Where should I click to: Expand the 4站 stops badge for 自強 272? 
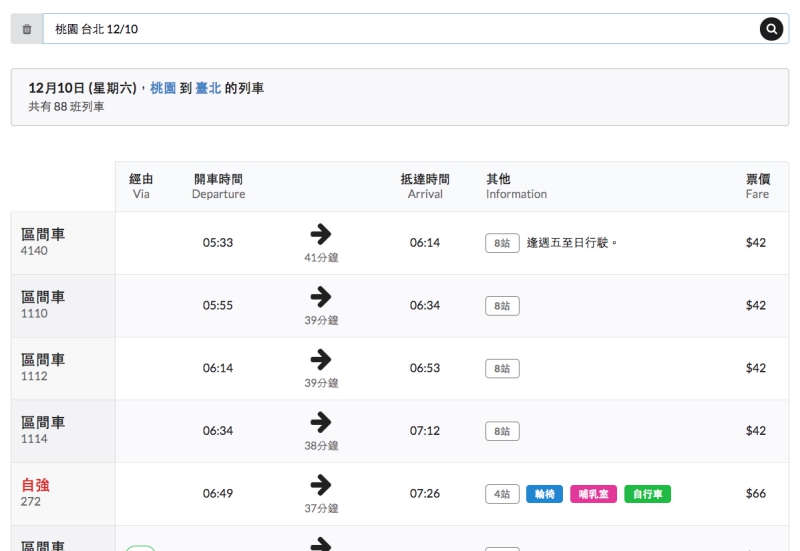pos(502,494)
